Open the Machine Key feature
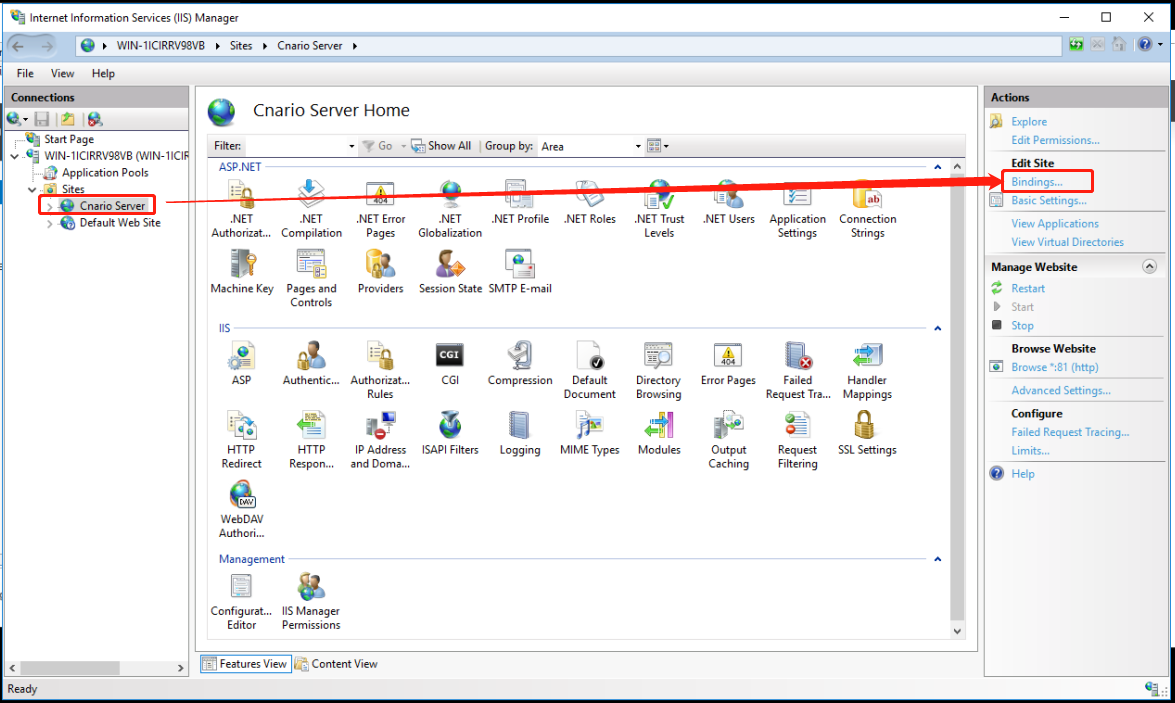The image size is (1175, 703). coord(241,269)
